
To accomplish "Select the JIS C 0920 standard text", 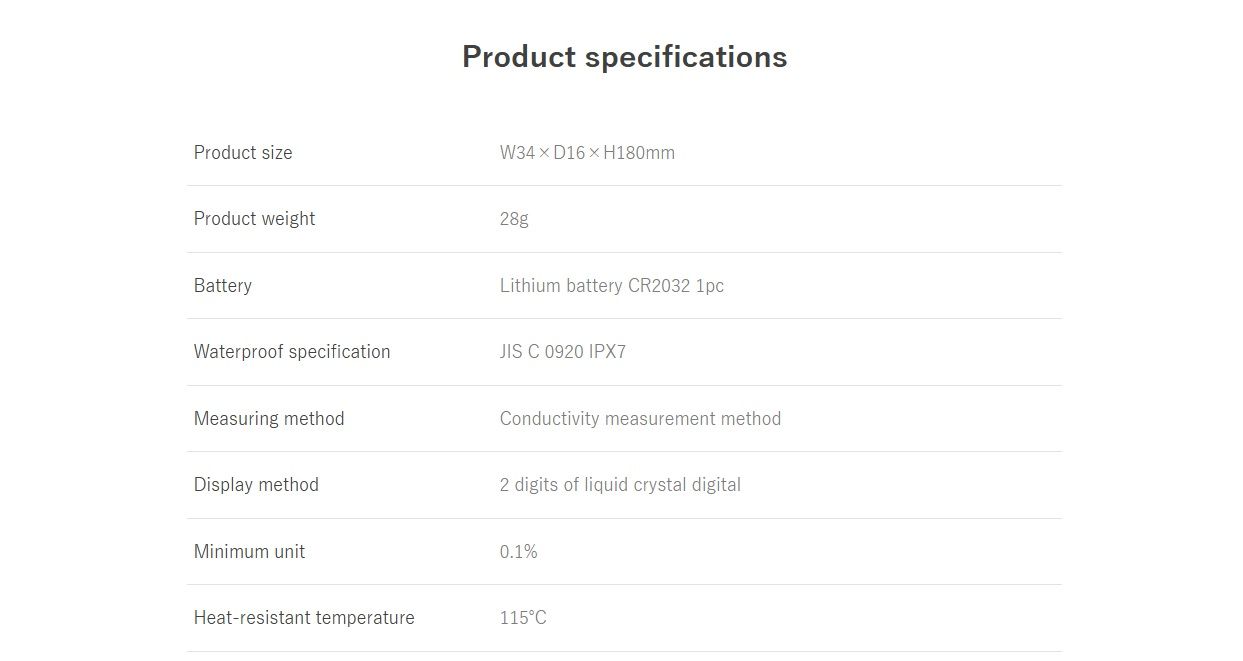I will [541, 352].
